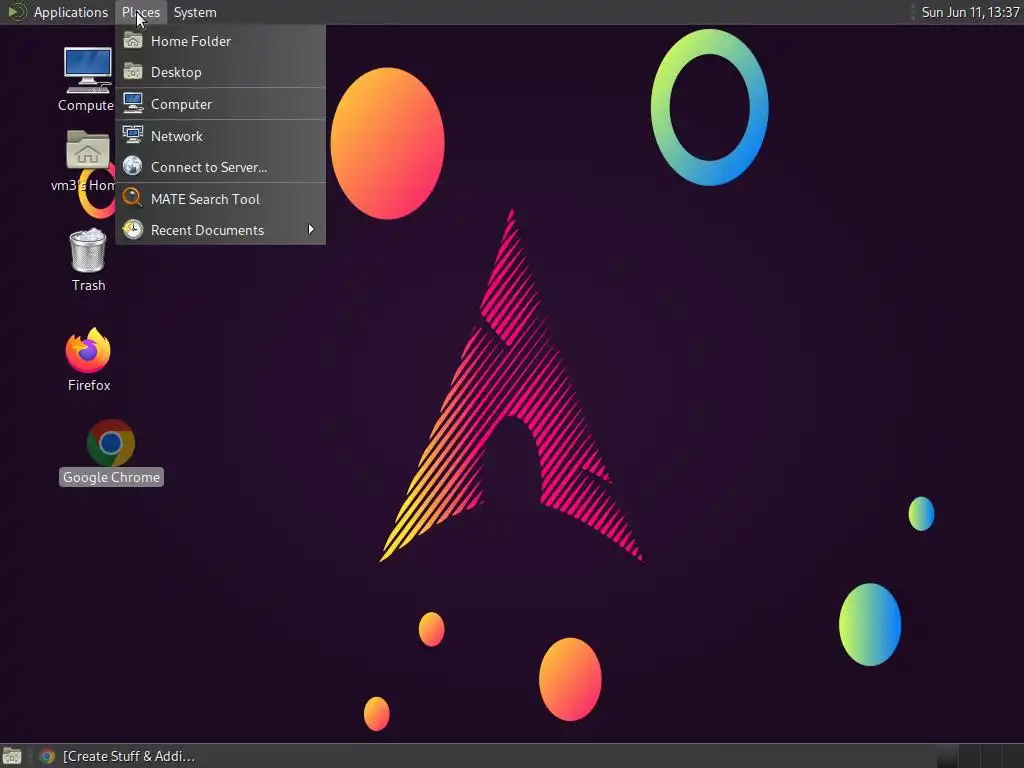1024x768 pixels.
Task: Click the Google Chrome icon label
Action: pos(111,477)
